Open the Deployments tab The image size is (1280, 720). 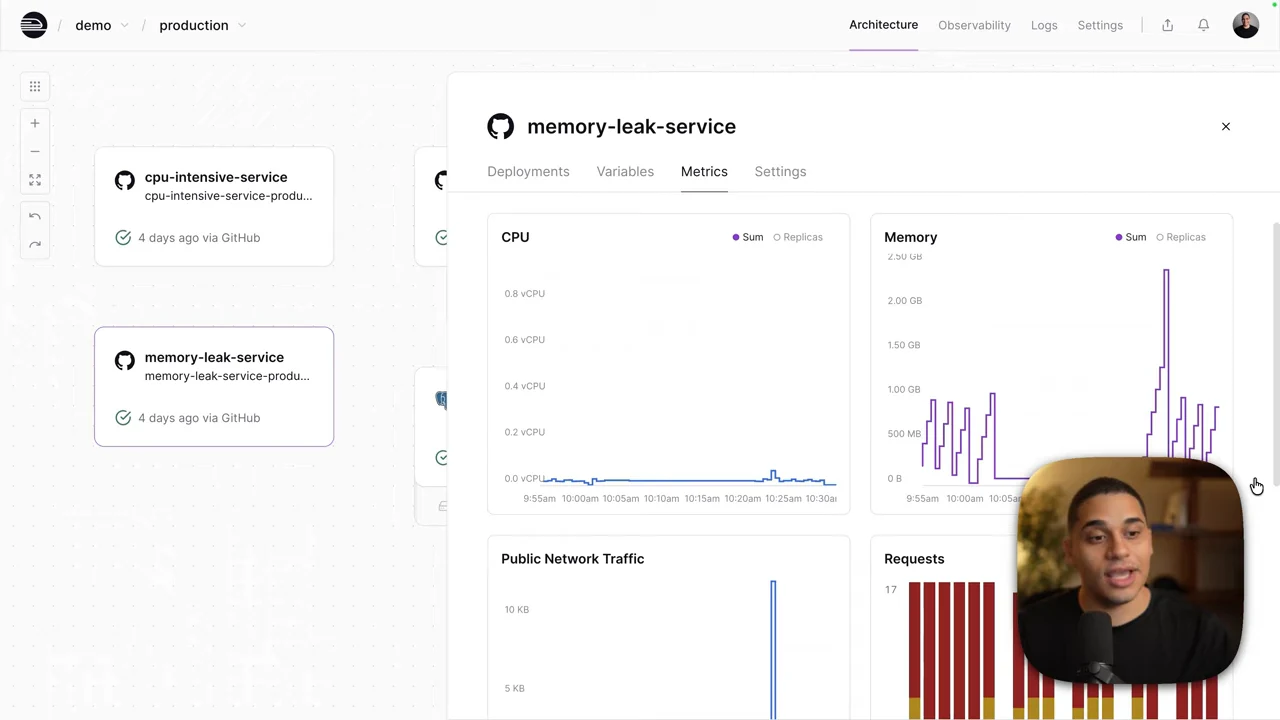(x=528, y=171)
